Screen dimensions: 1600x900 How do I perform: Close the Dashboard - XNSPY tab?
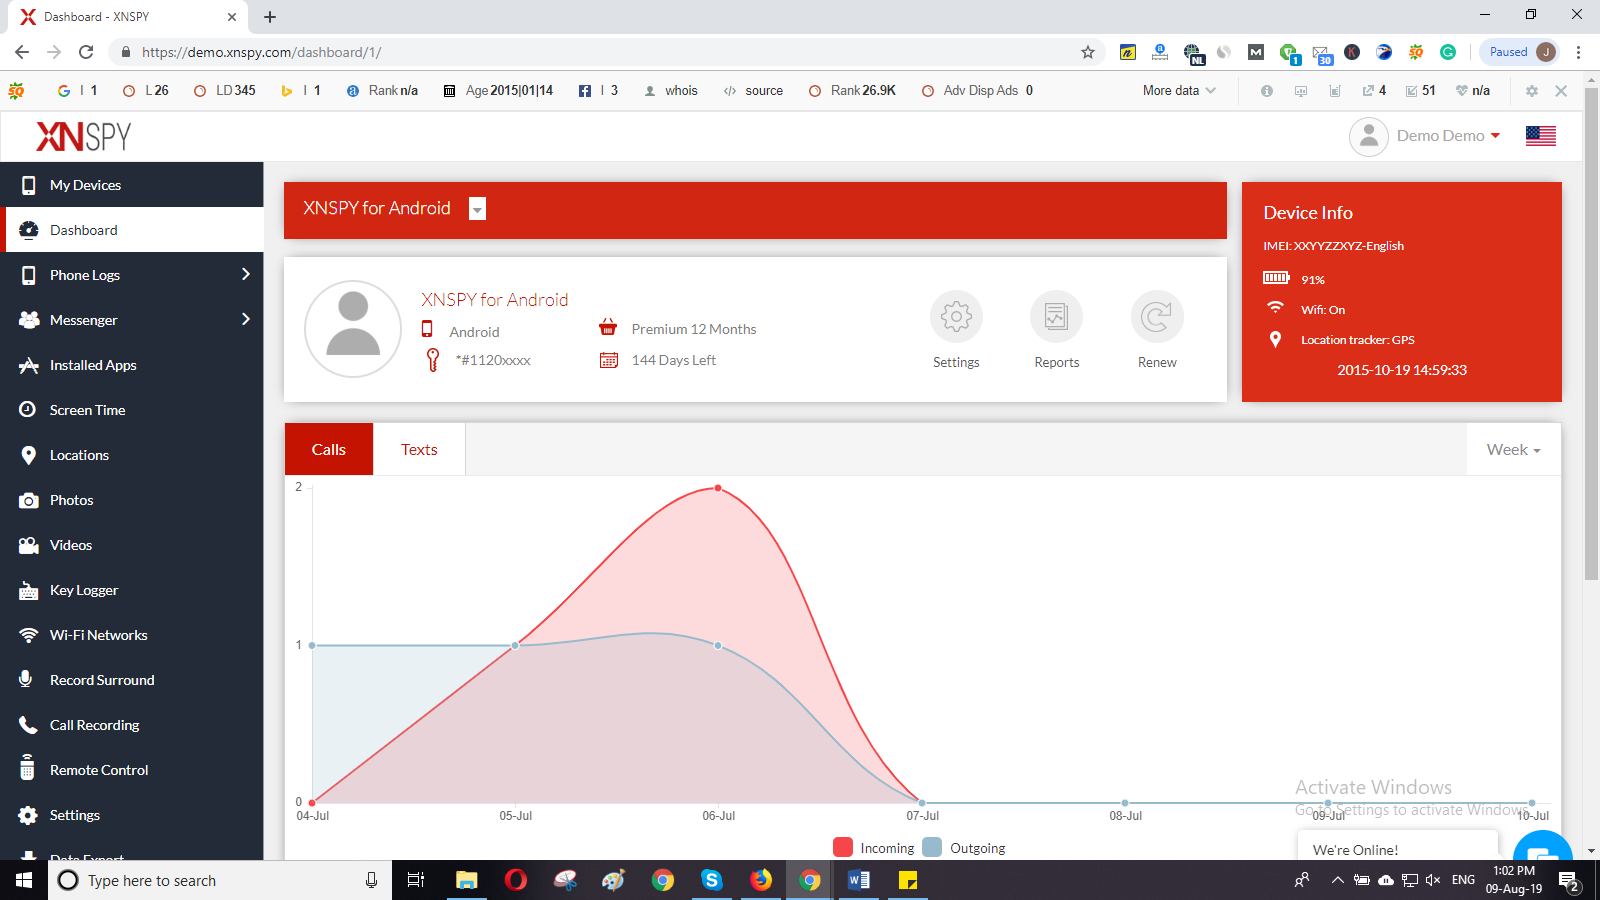232,17
